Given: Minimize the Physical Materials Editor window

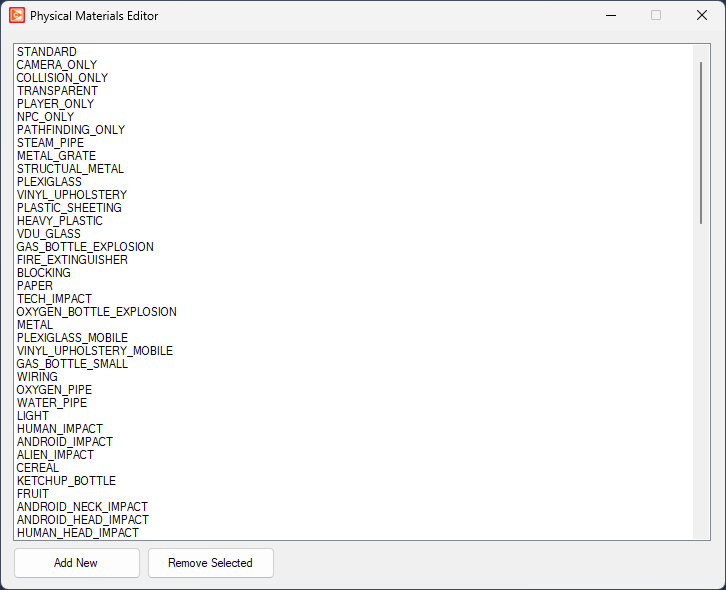Looking at the screenshot, I should 610,16.
